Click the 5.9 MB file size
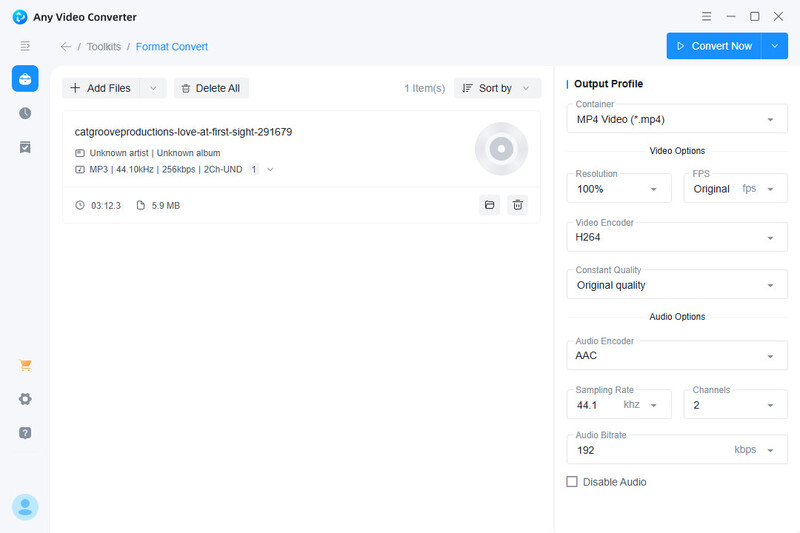 coord(165,206)
